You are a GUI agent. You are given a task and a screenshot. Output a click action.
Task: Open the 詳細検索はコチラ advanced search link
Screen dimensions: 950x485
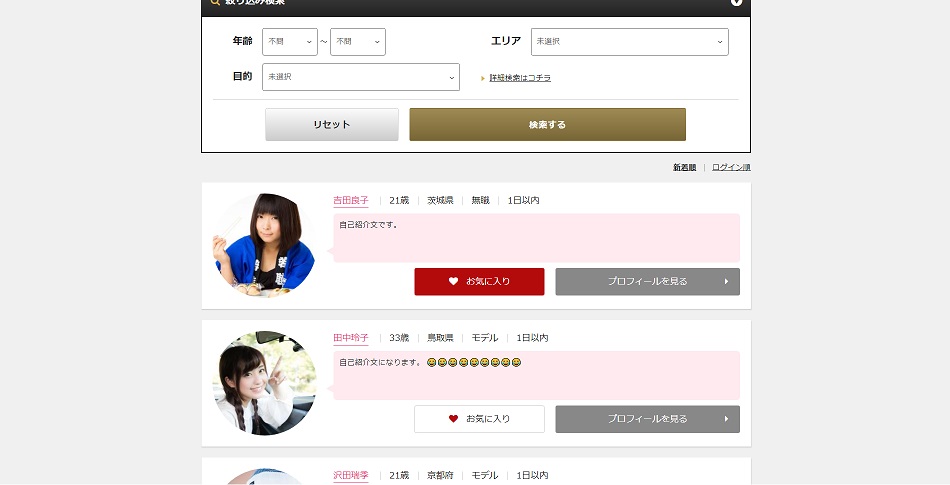point(520,78)
